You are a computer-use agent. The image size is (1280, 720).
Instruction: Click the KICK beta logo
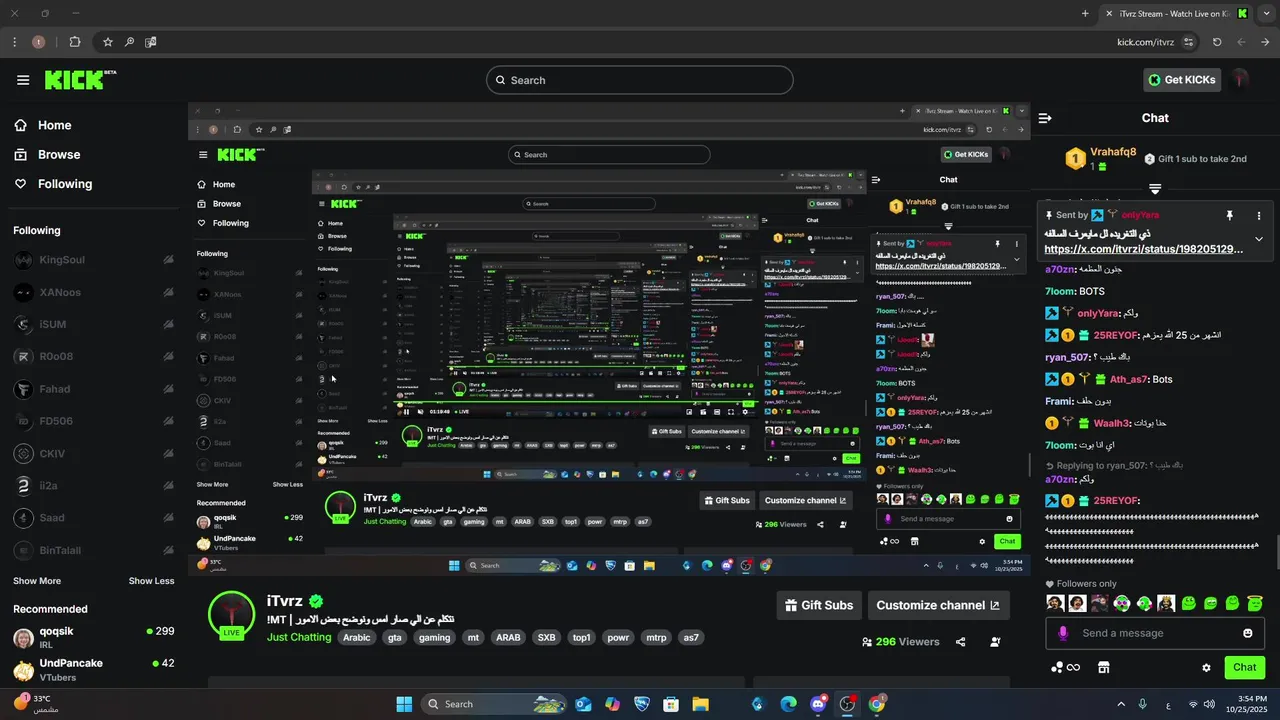(80, 80)
